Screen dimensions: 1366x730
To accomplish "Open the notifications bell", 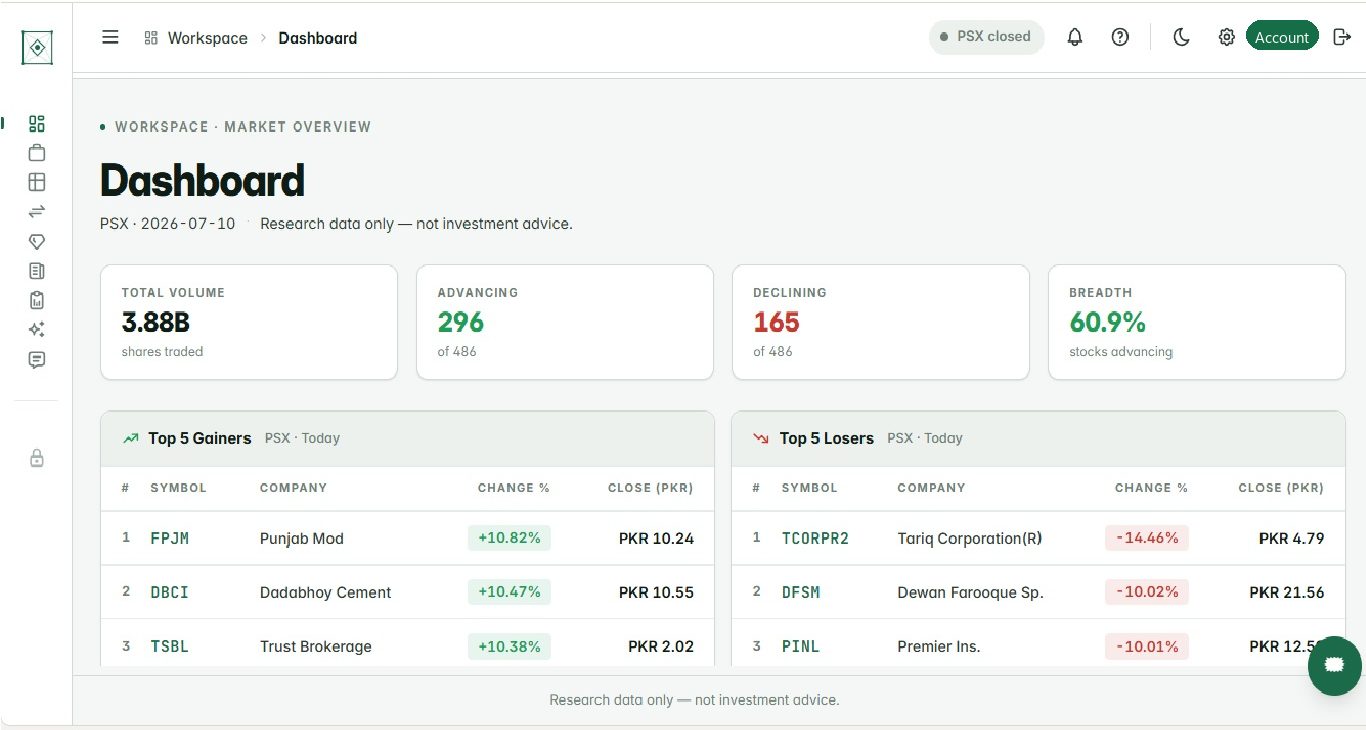I will point(1075,37).
